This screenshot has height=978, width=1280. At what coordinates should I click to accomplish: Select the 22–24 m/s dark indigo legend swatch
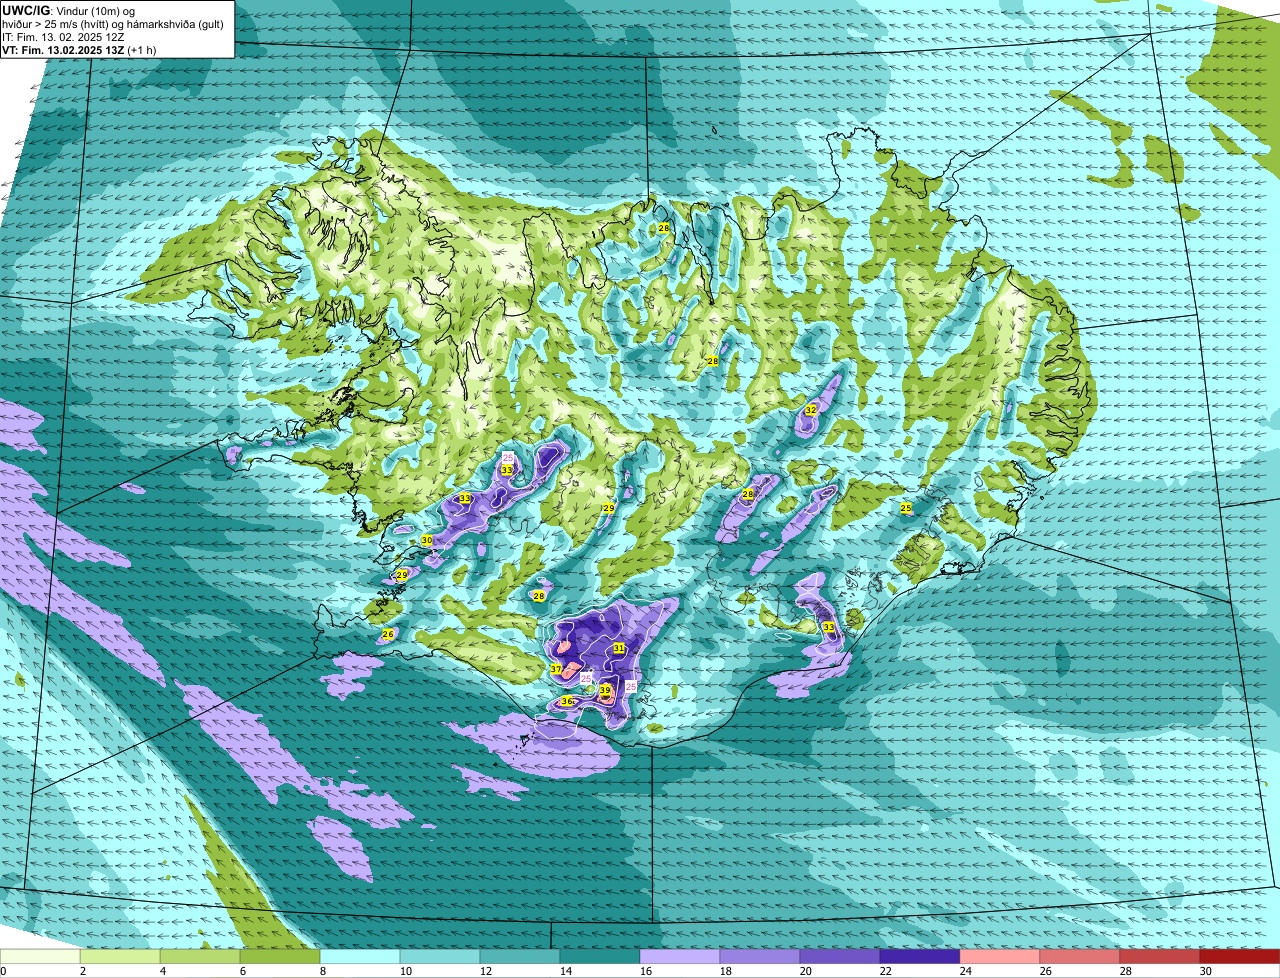pos(920,957)
